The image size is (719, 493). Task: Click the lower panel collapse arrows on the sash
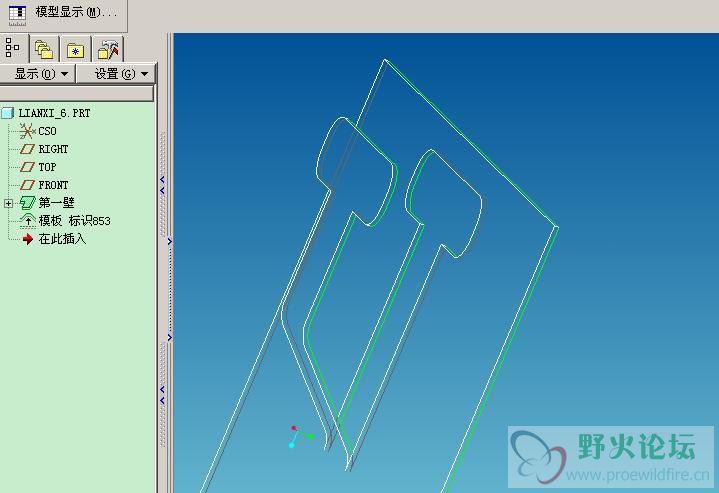pyautogui.click(x=162, y=394)
